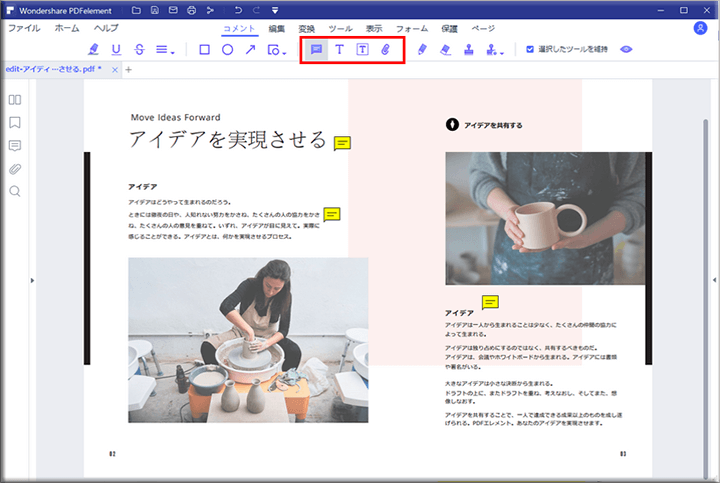Open the ファイル menu

[24, 28]
